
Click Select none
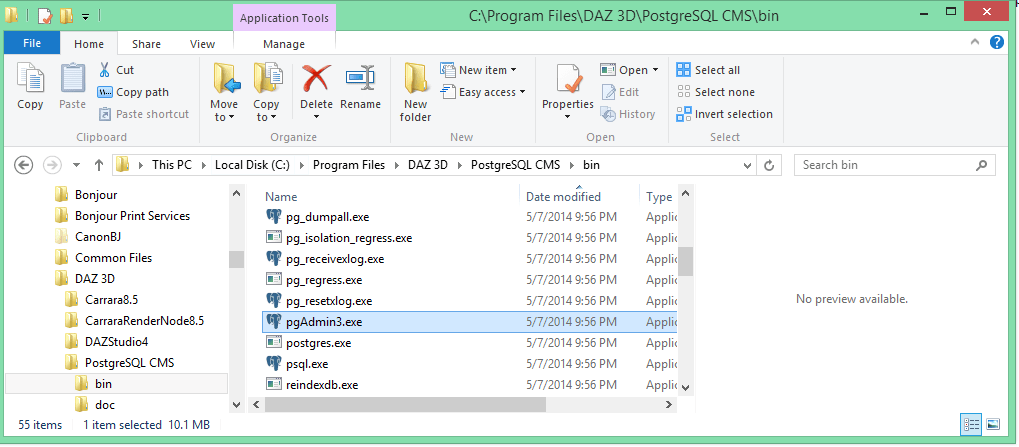point(716,92)
